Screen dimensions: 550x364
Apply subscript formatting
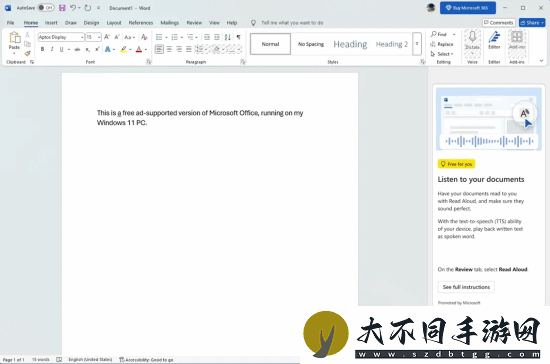pyautogui.click(x=88, y=49)
